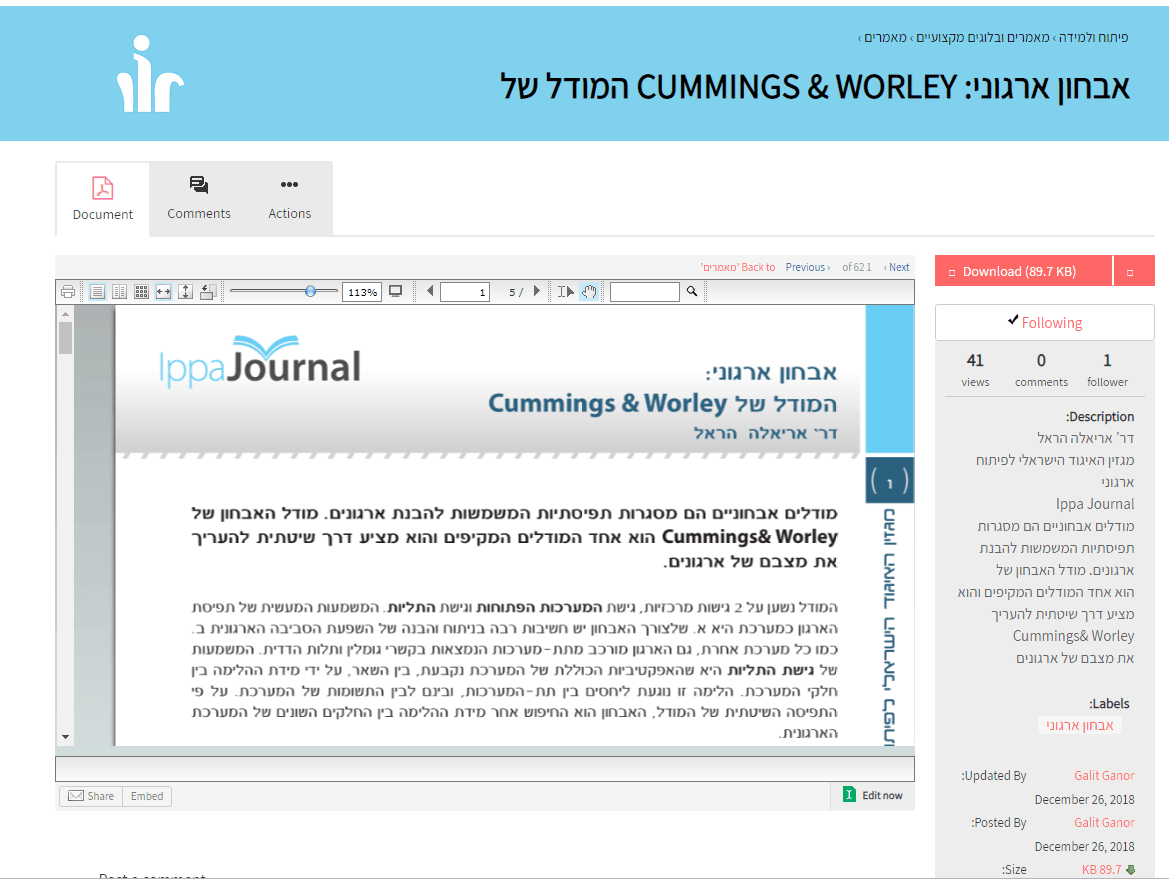This screenshot has height=885, width=1169.
Task: Click the Comments speech bubble icon
Action: pos(199,184)
